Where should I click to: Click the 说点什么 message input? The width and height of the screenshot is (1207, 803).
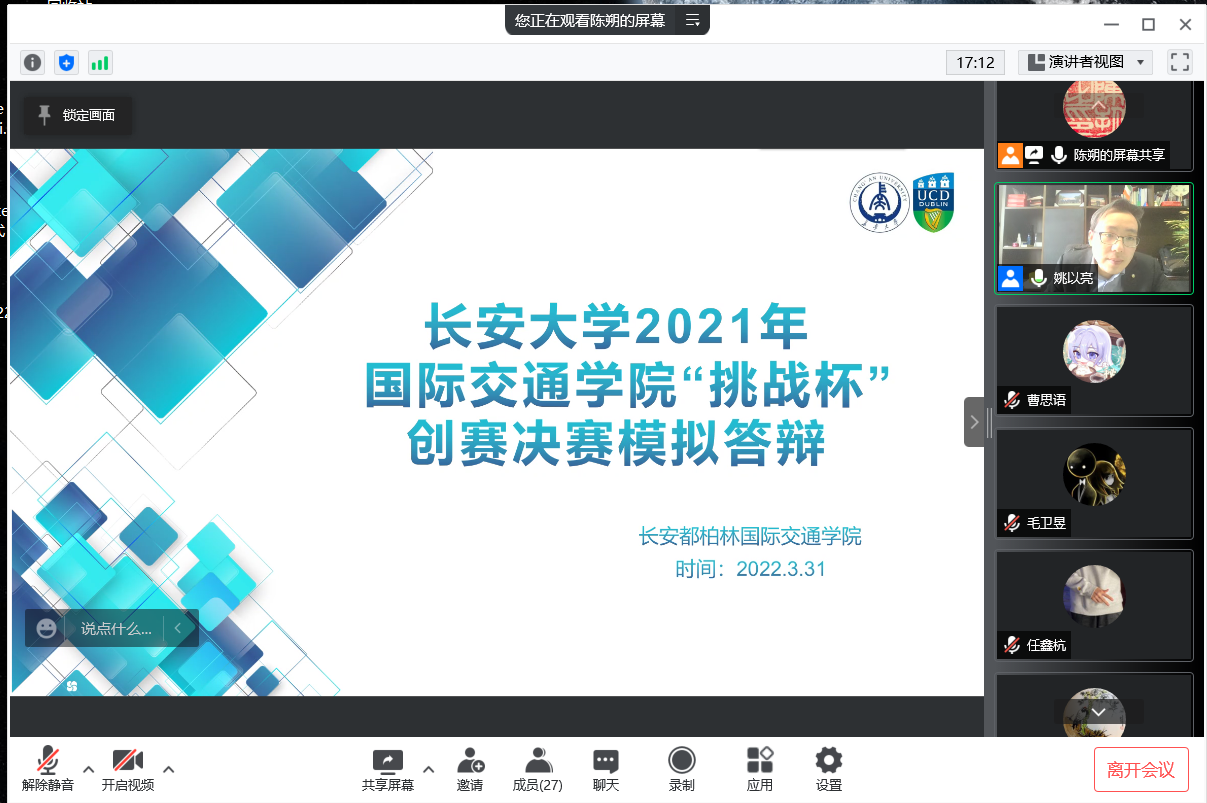pos(116,629)
